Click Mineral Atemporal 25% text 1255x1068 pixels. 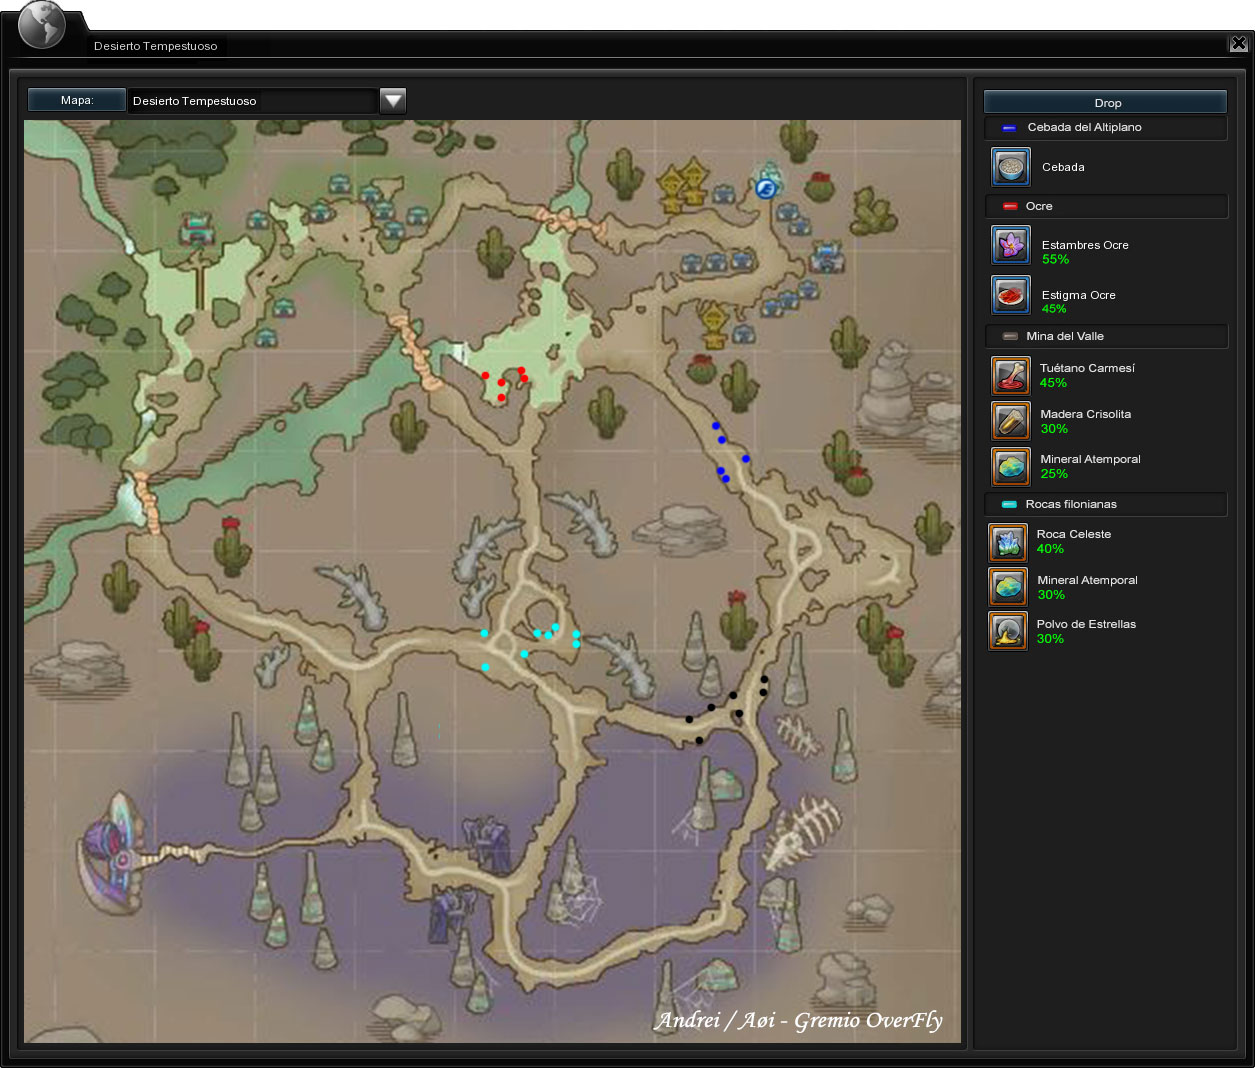[x=1090, y=466]
